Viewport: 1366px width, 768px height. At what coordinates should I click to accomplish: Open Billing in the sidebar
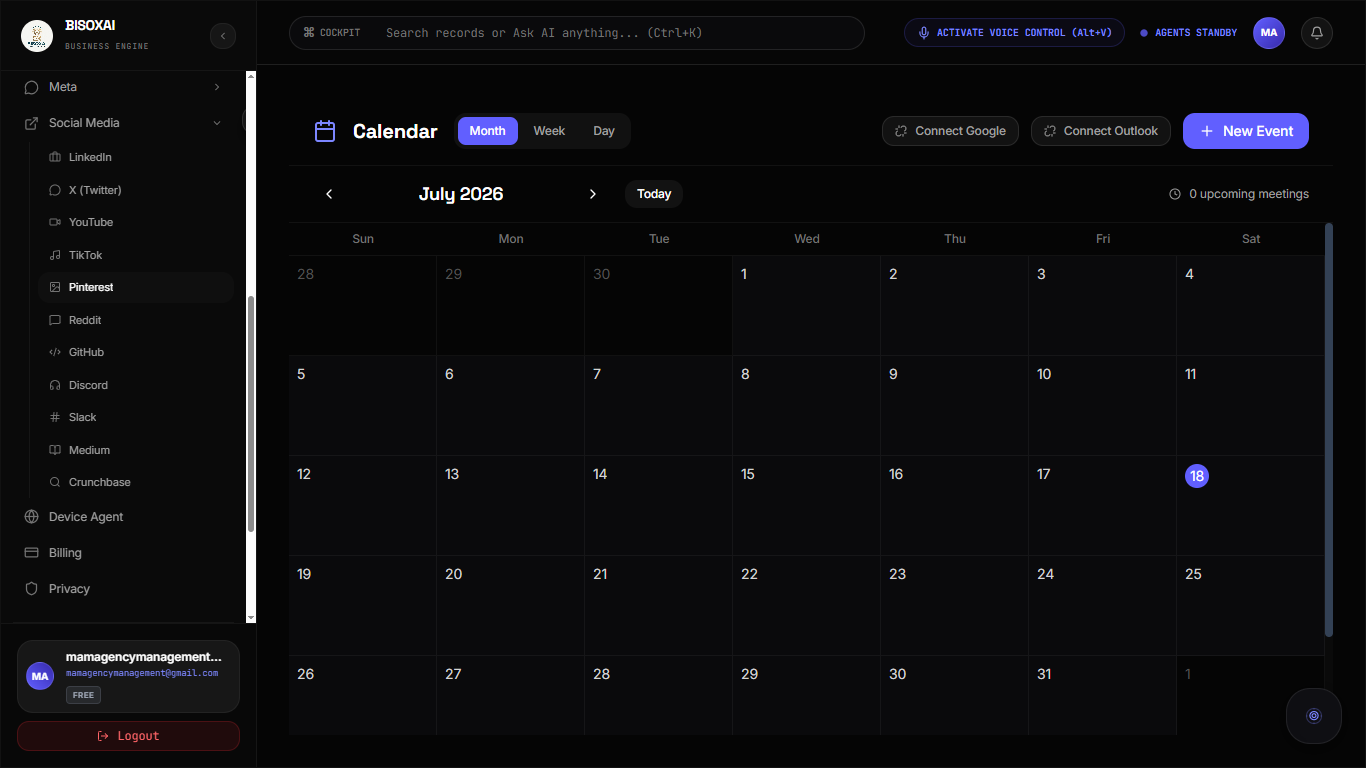pos(126,553)
